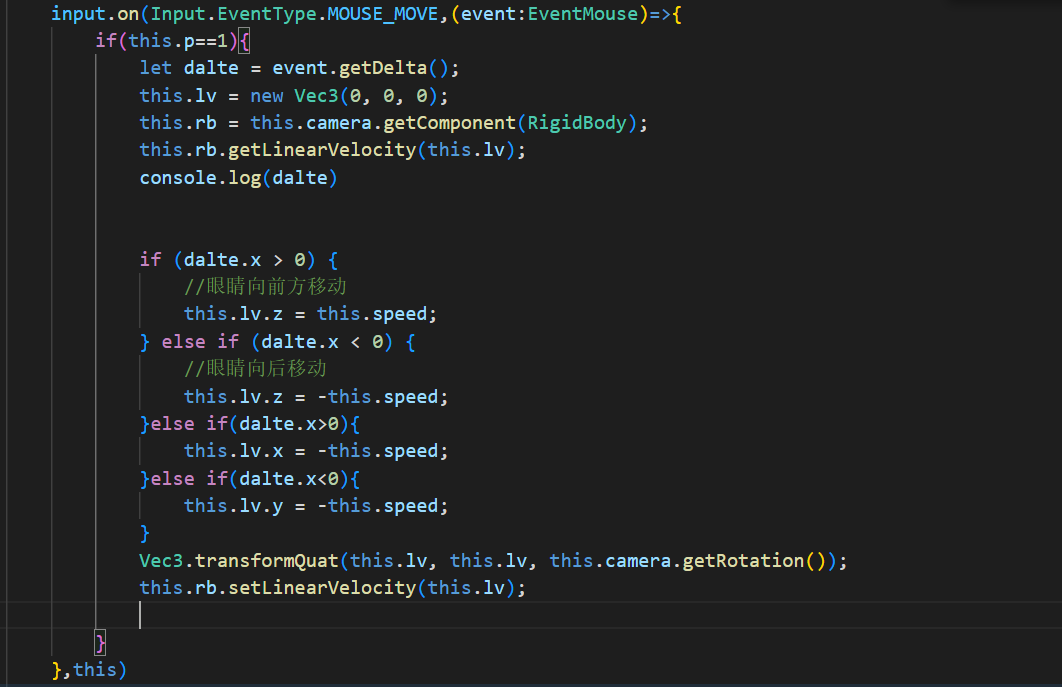Click 'this.rb.getLinearVelocity(this.lv);' line

[x=333, y=150]
